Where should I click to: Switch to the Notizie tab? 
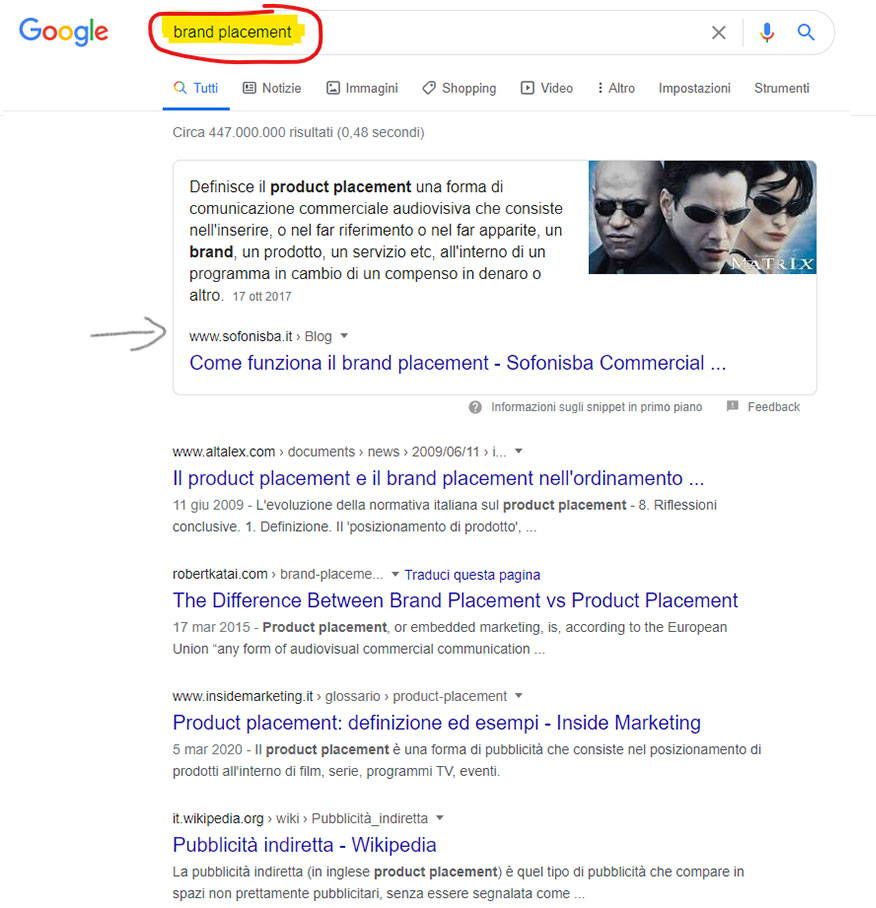[x=272, y=88]
